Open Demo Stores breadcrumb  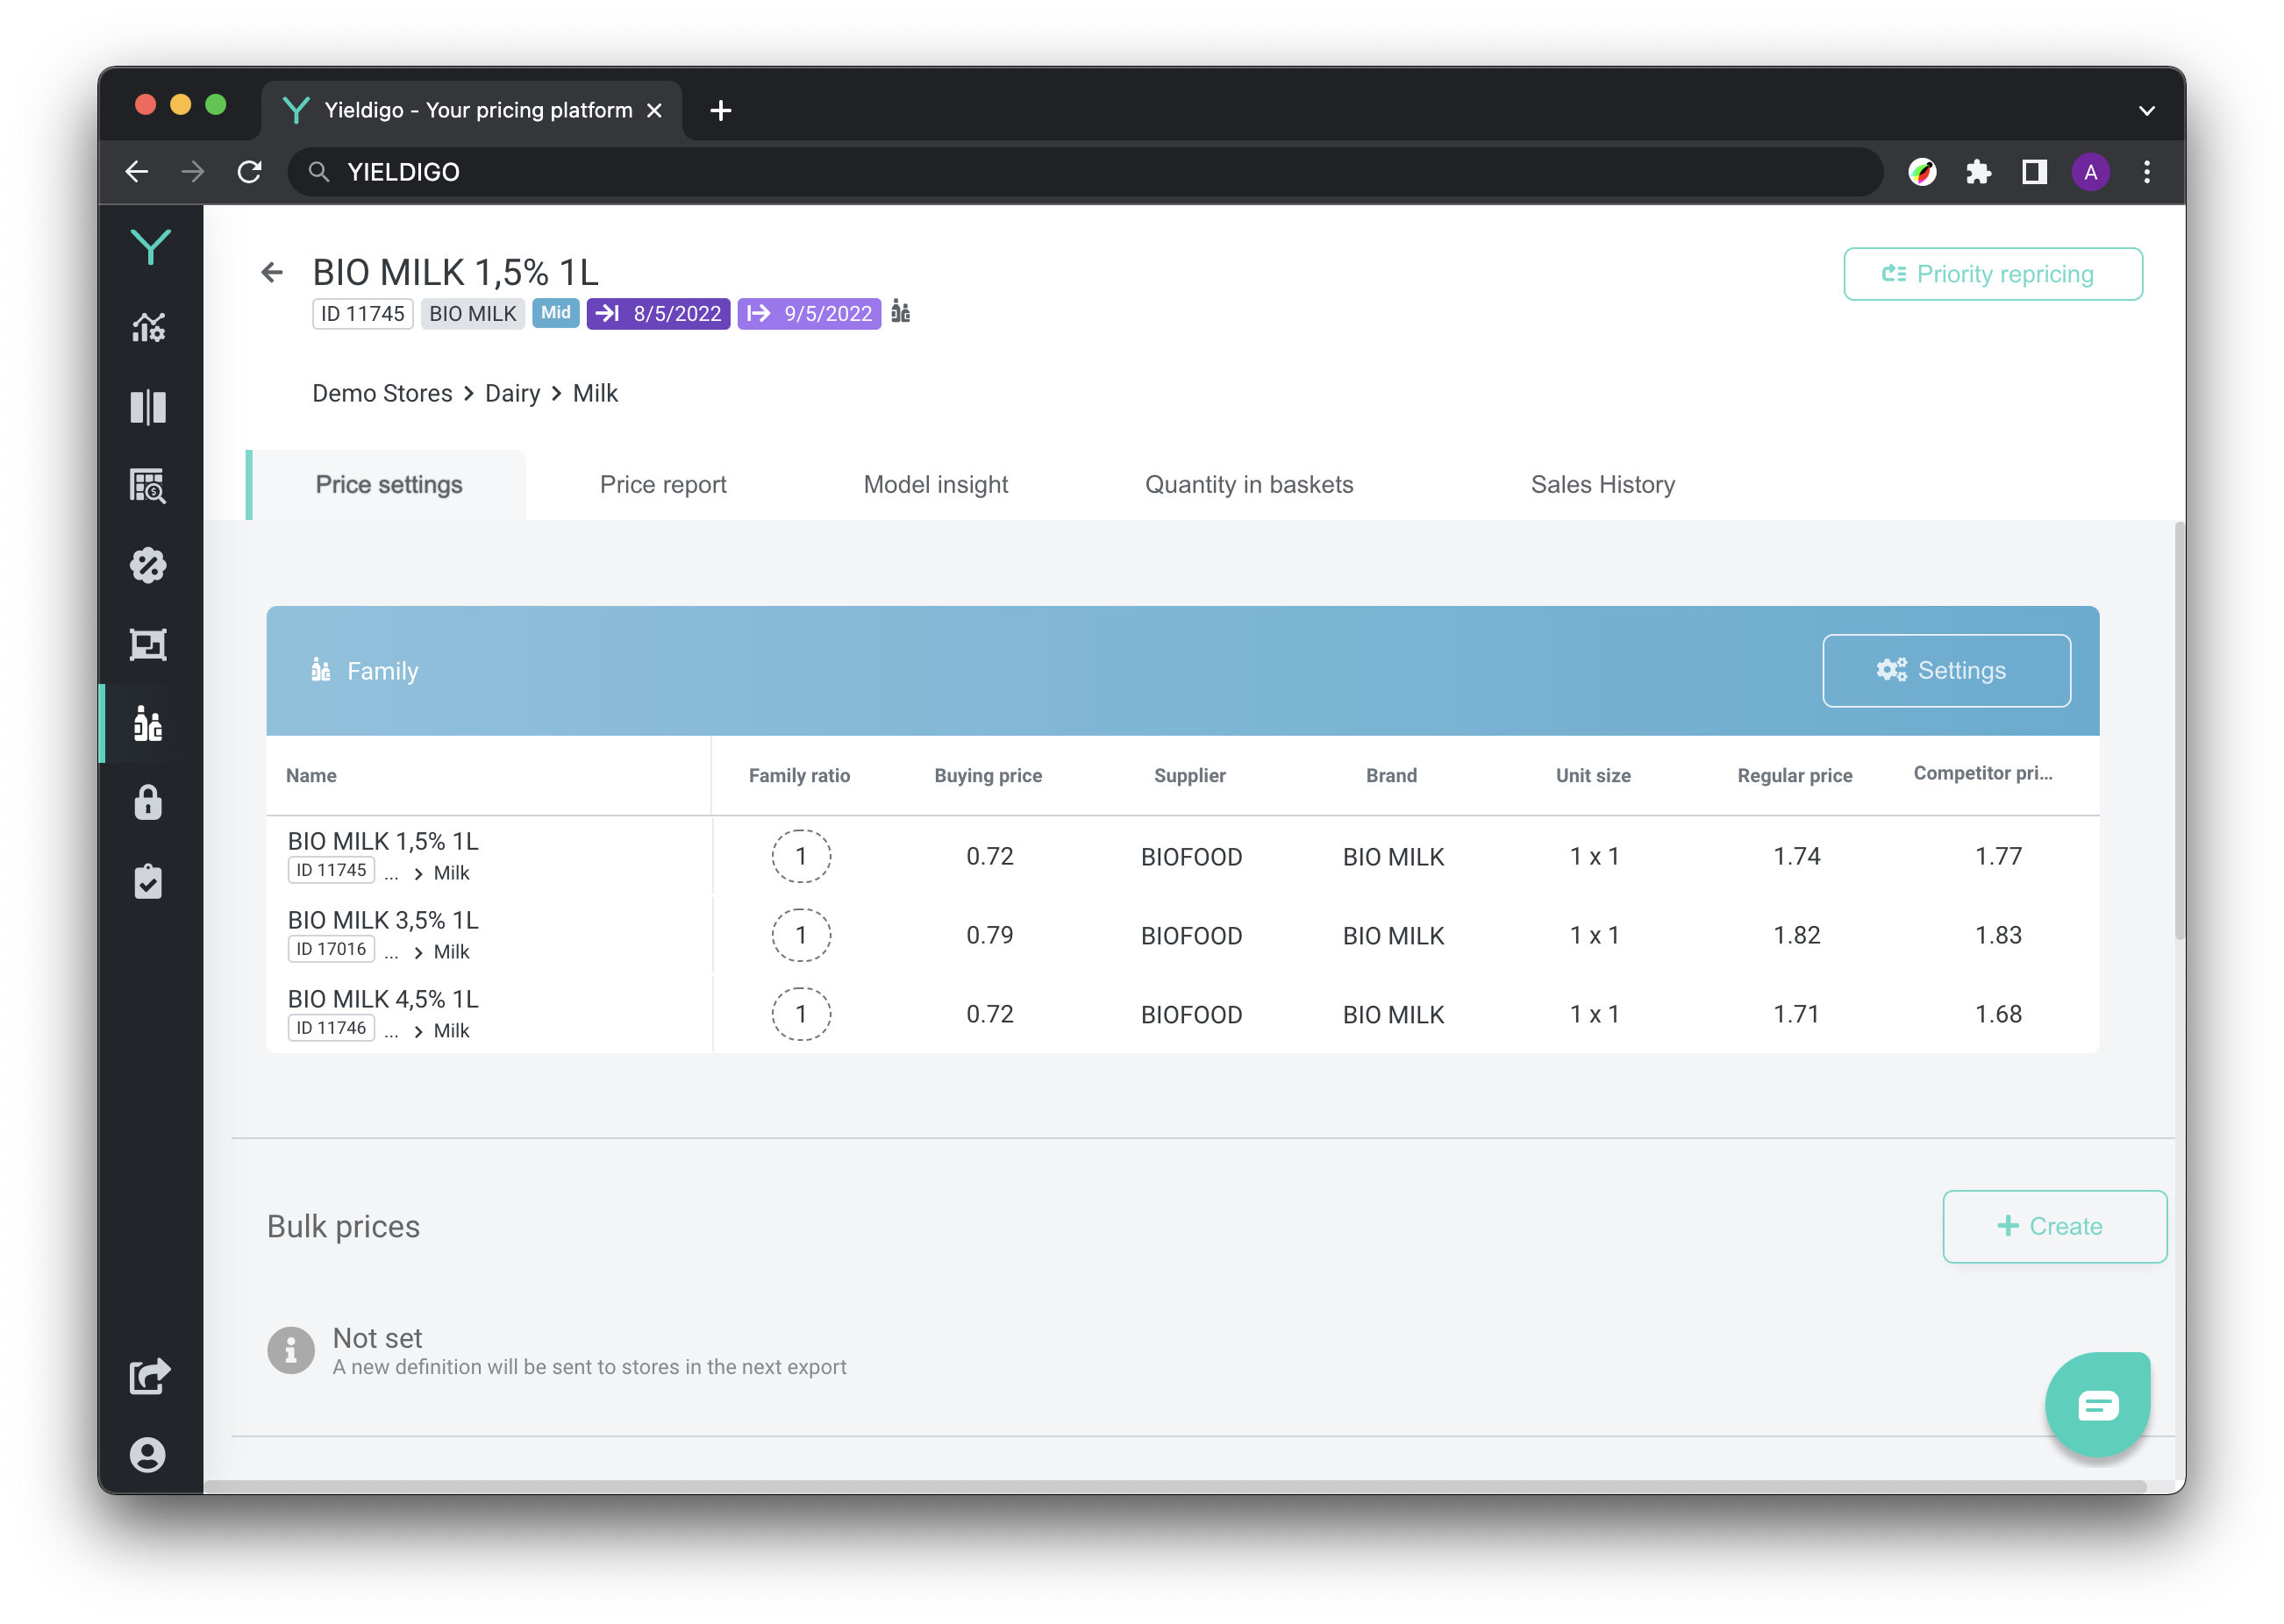382,394
